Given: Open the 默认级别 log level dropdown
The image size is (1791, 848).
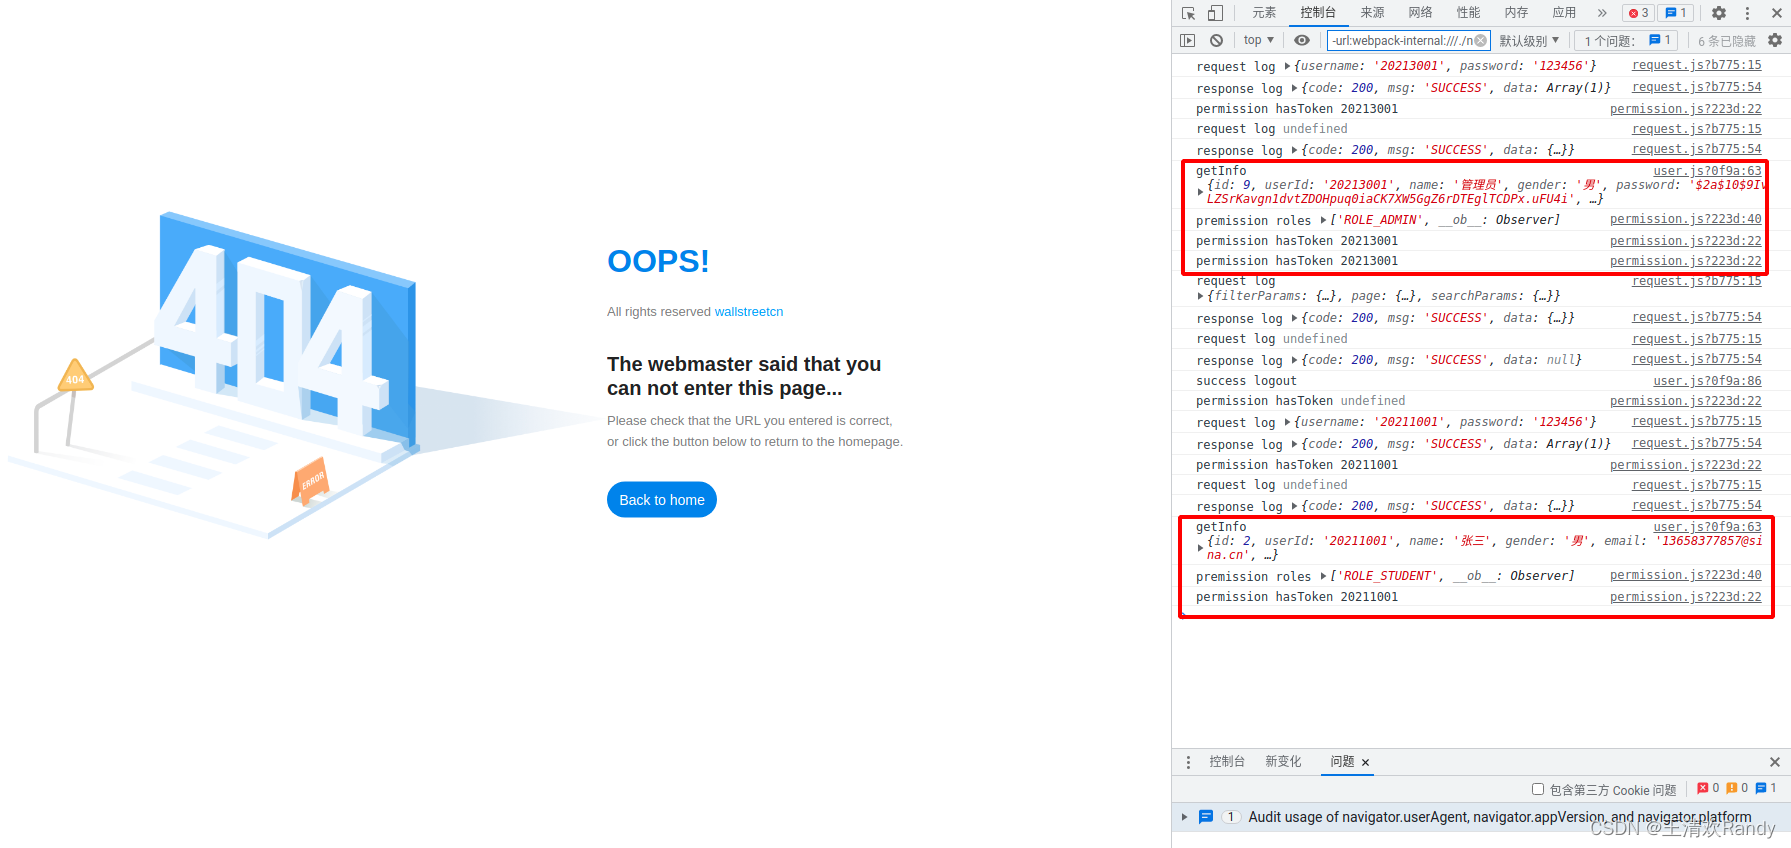Looking at the screenshot, I should (x=1529, y=41).
